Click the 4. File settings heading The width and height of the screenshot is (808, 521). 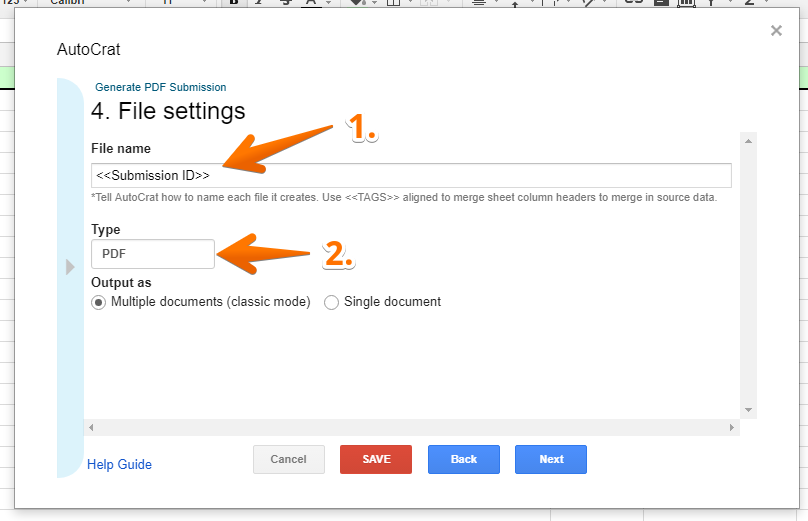point(168,110)
